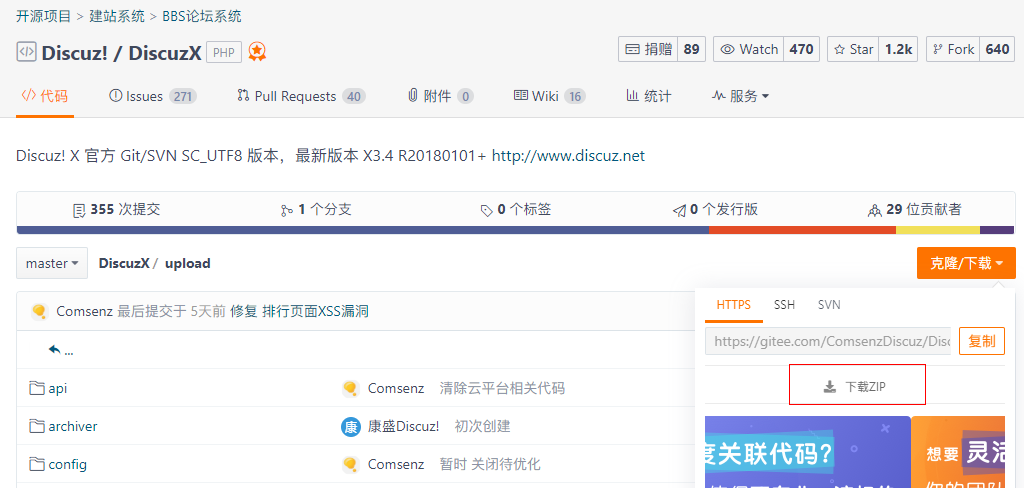This screenshot has height=488, width=1024.
Task: Open the 服务 dropdown menu
Action: click(740, 96)
